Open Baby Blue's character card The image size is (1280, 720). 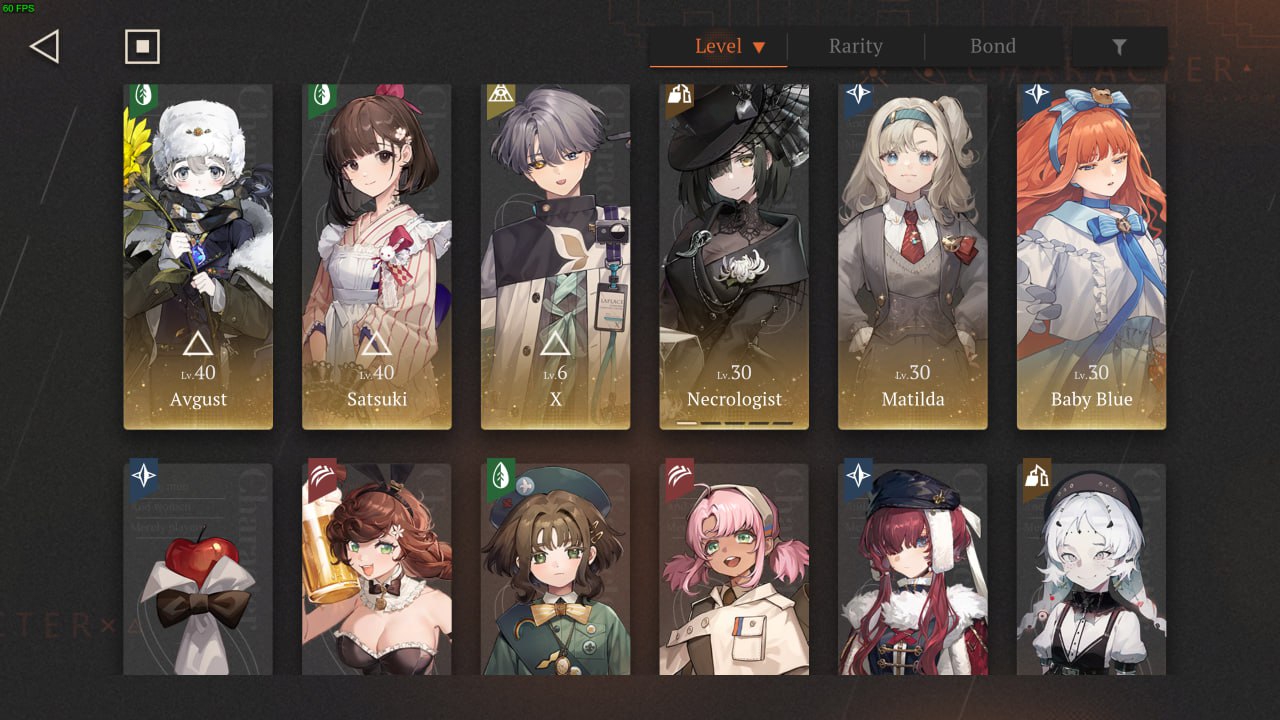[1091, 256]
